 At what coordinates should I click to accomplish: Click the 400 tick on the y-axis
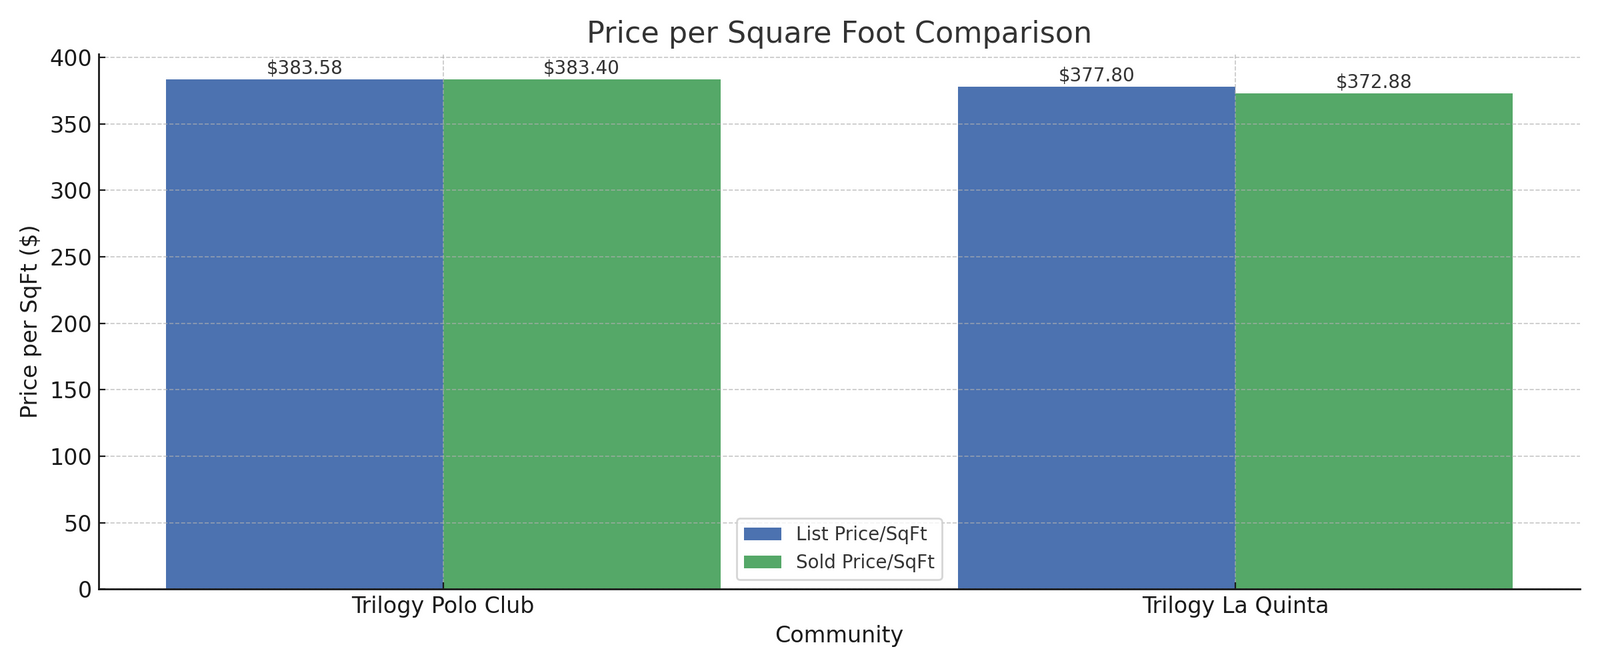tap(72, 58)
